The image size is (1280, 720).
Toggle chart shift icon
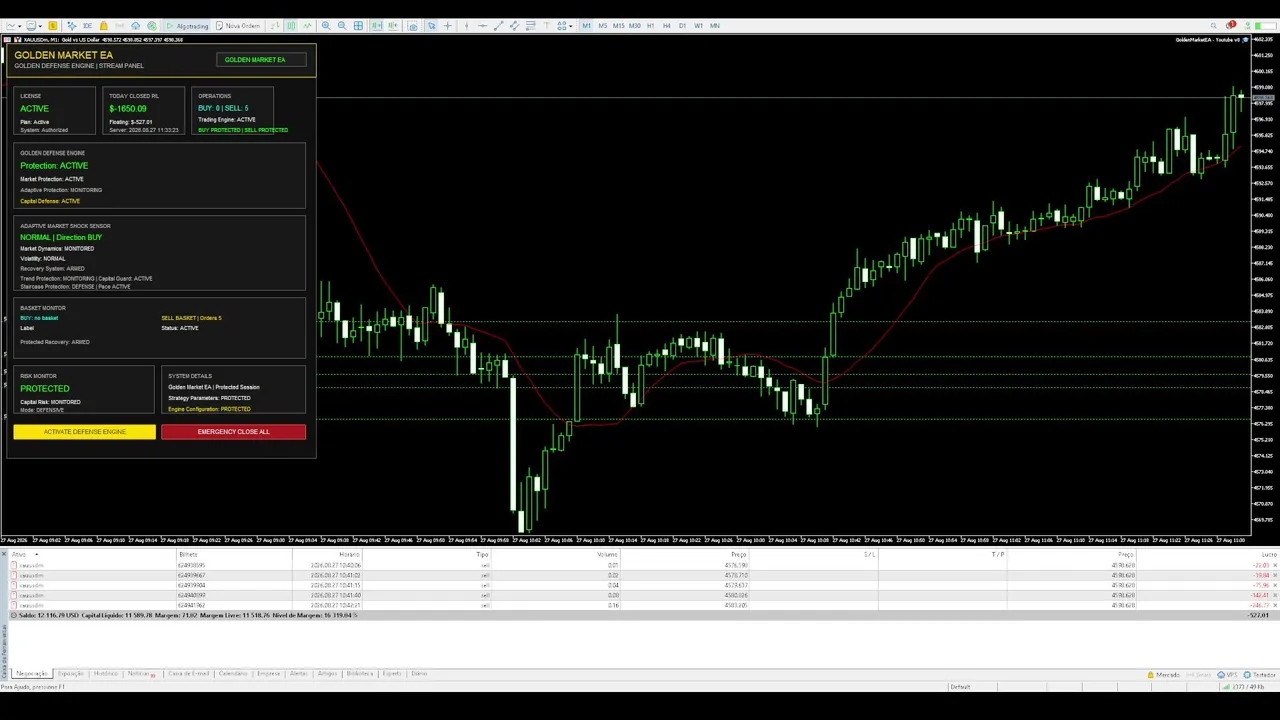393,26
